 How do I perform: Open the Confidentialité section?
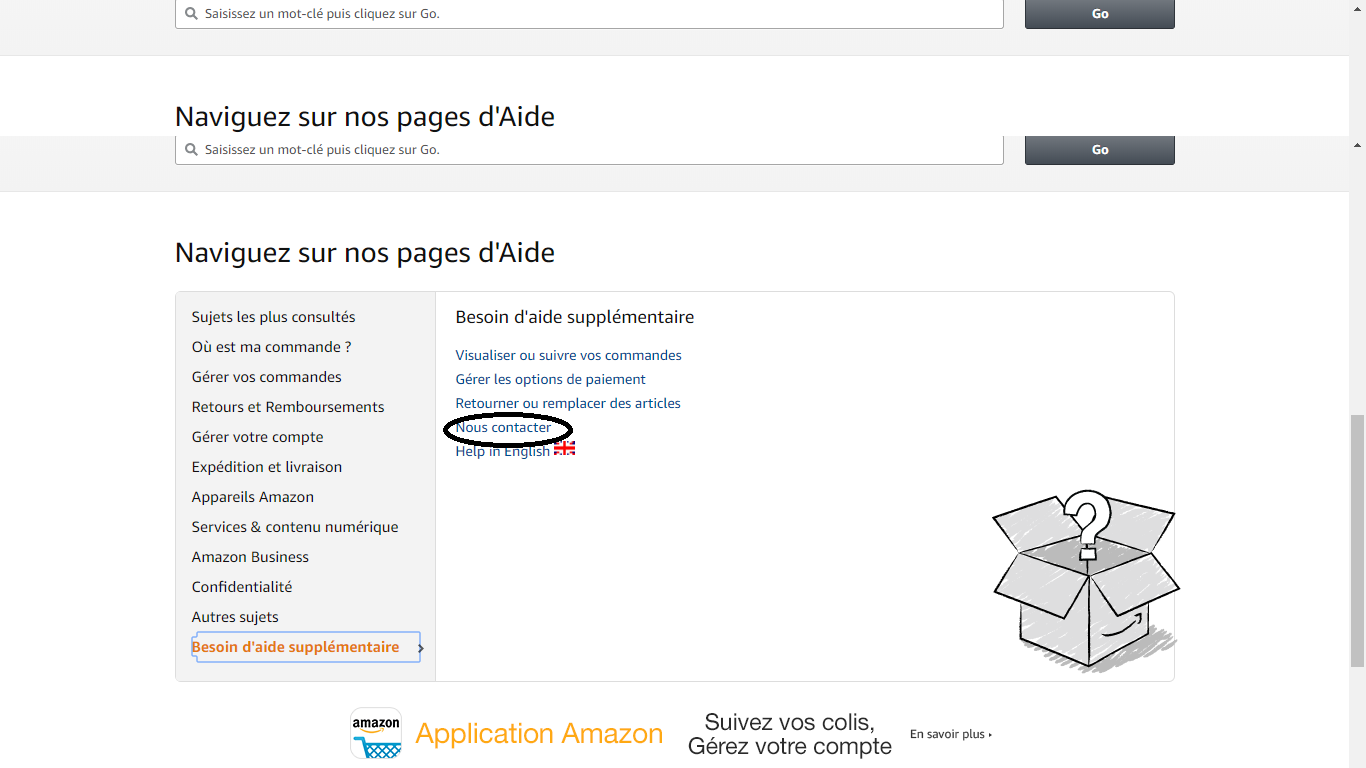[x=242, y=587]
